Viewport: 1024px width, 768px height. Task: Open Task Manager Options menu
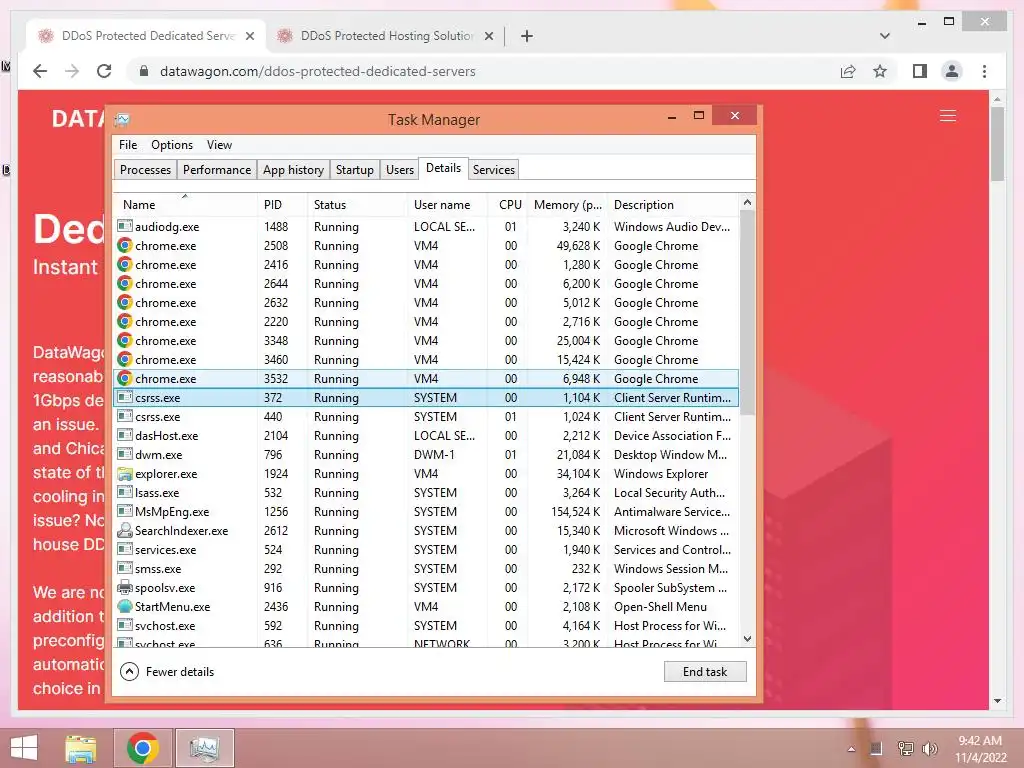tap(172, 145)
